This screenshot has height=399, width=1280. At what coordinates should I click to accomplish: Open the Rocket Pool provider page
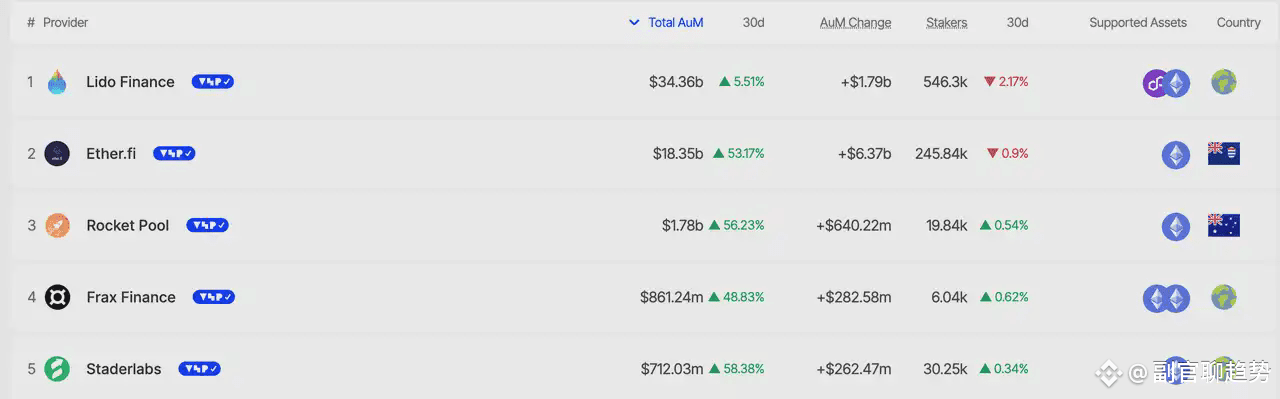pyautogui.click(x=128, y=226)
